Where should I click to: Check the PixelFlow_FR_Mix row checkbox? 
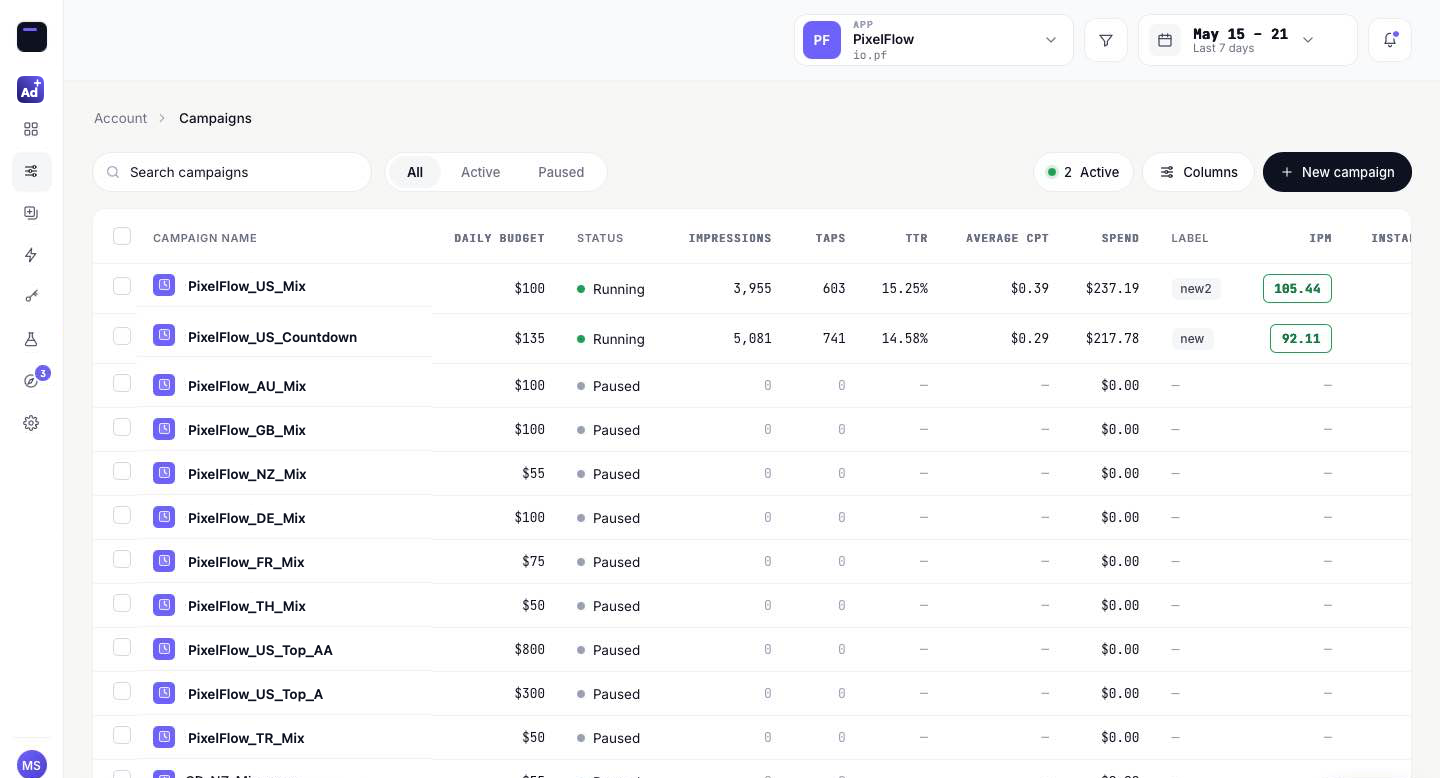tap(122, 559)
